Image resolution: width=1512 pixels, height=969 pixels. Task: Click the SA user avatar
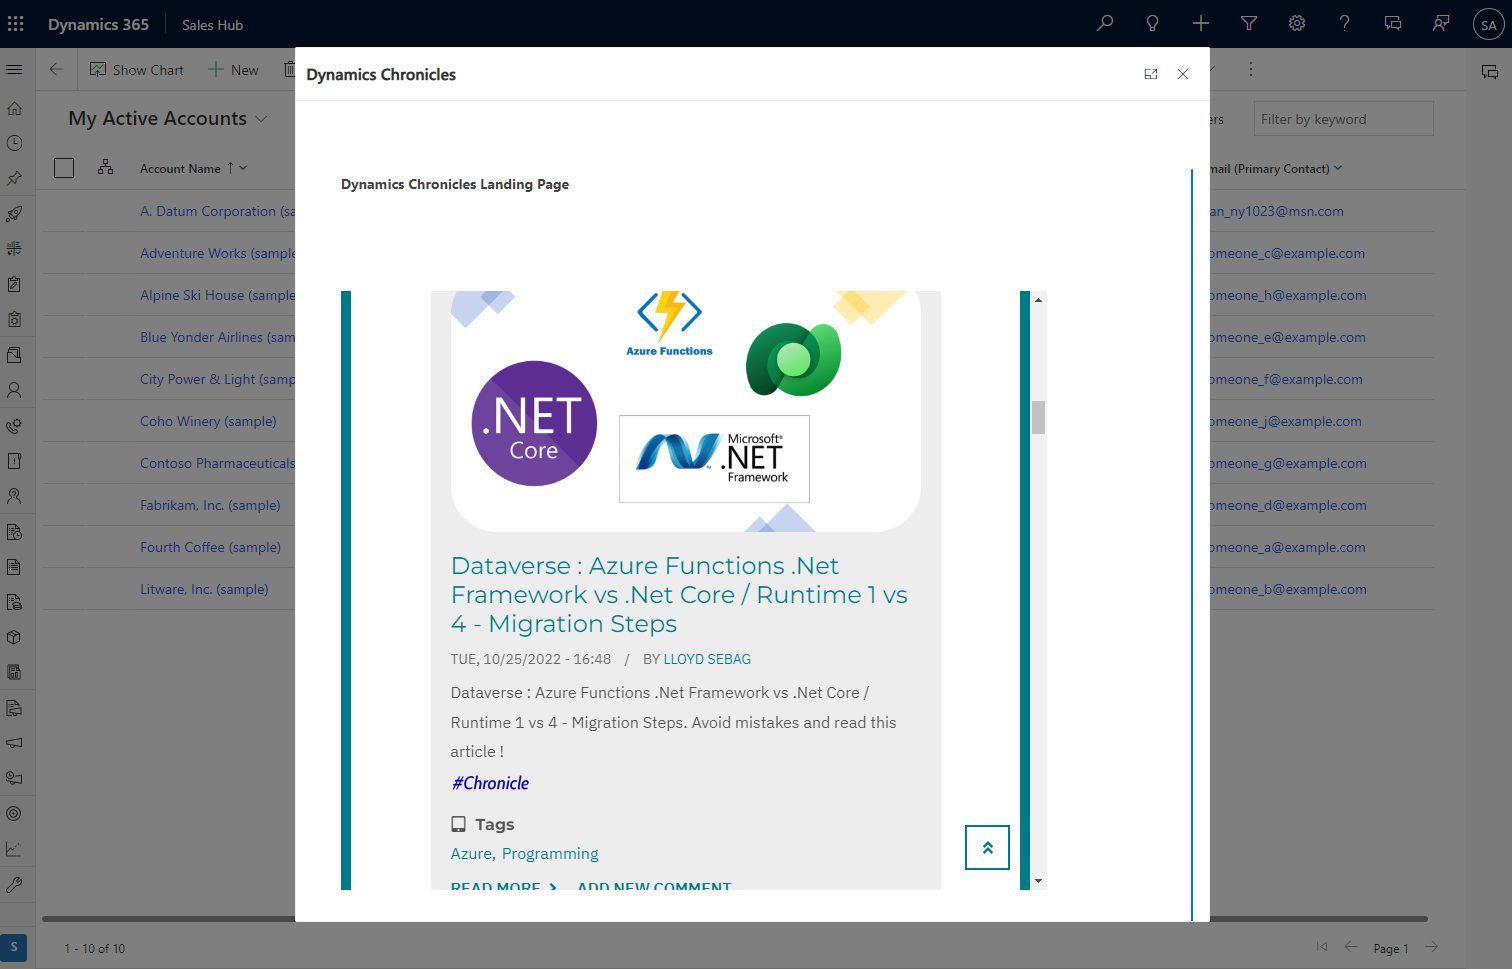click(1489, 25)
